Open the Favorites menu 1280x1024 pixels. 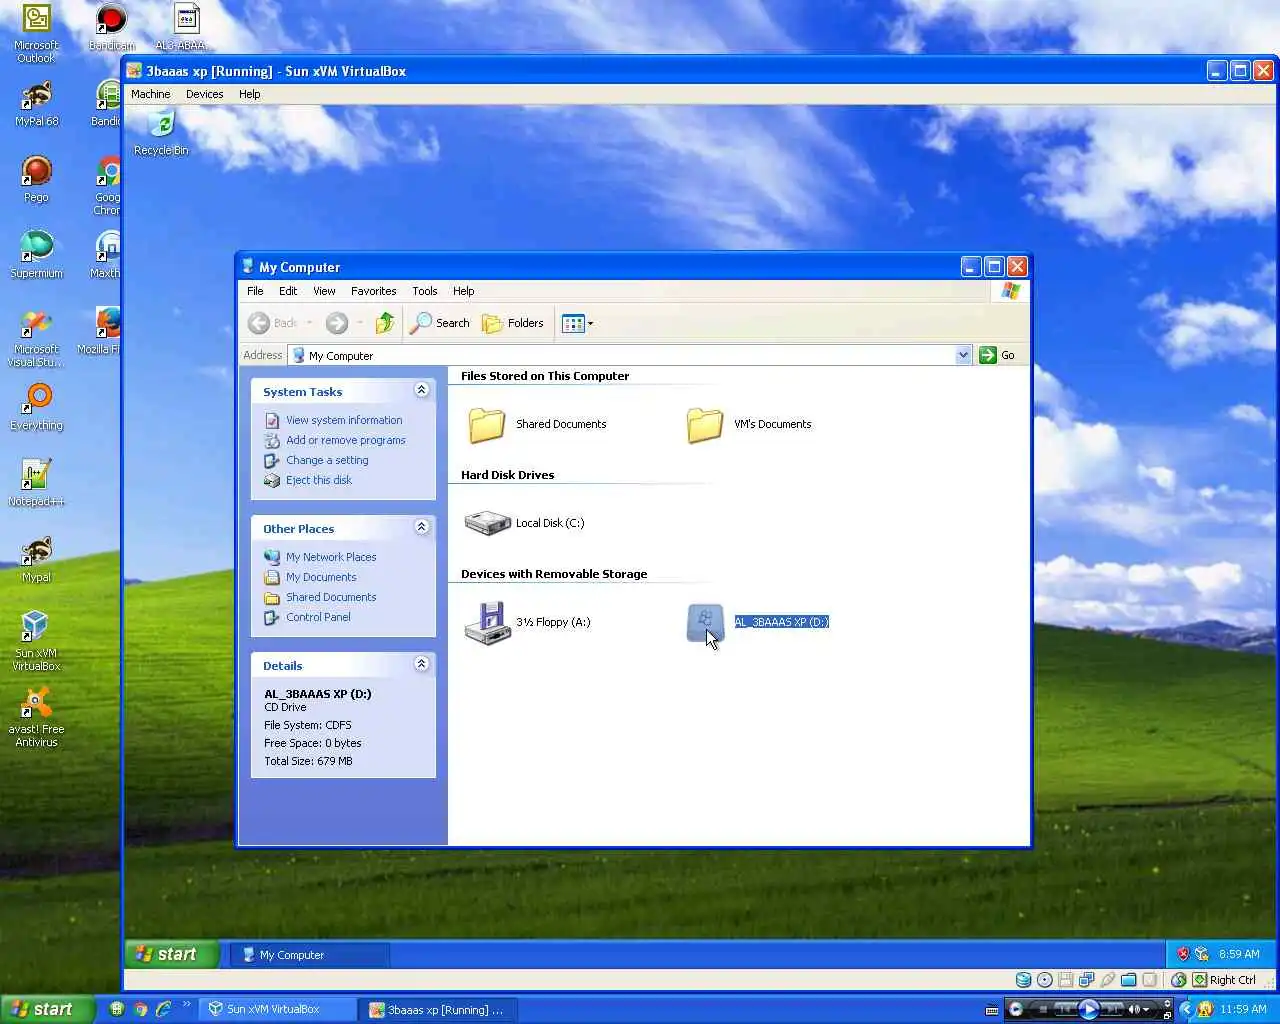click(373, 291)
